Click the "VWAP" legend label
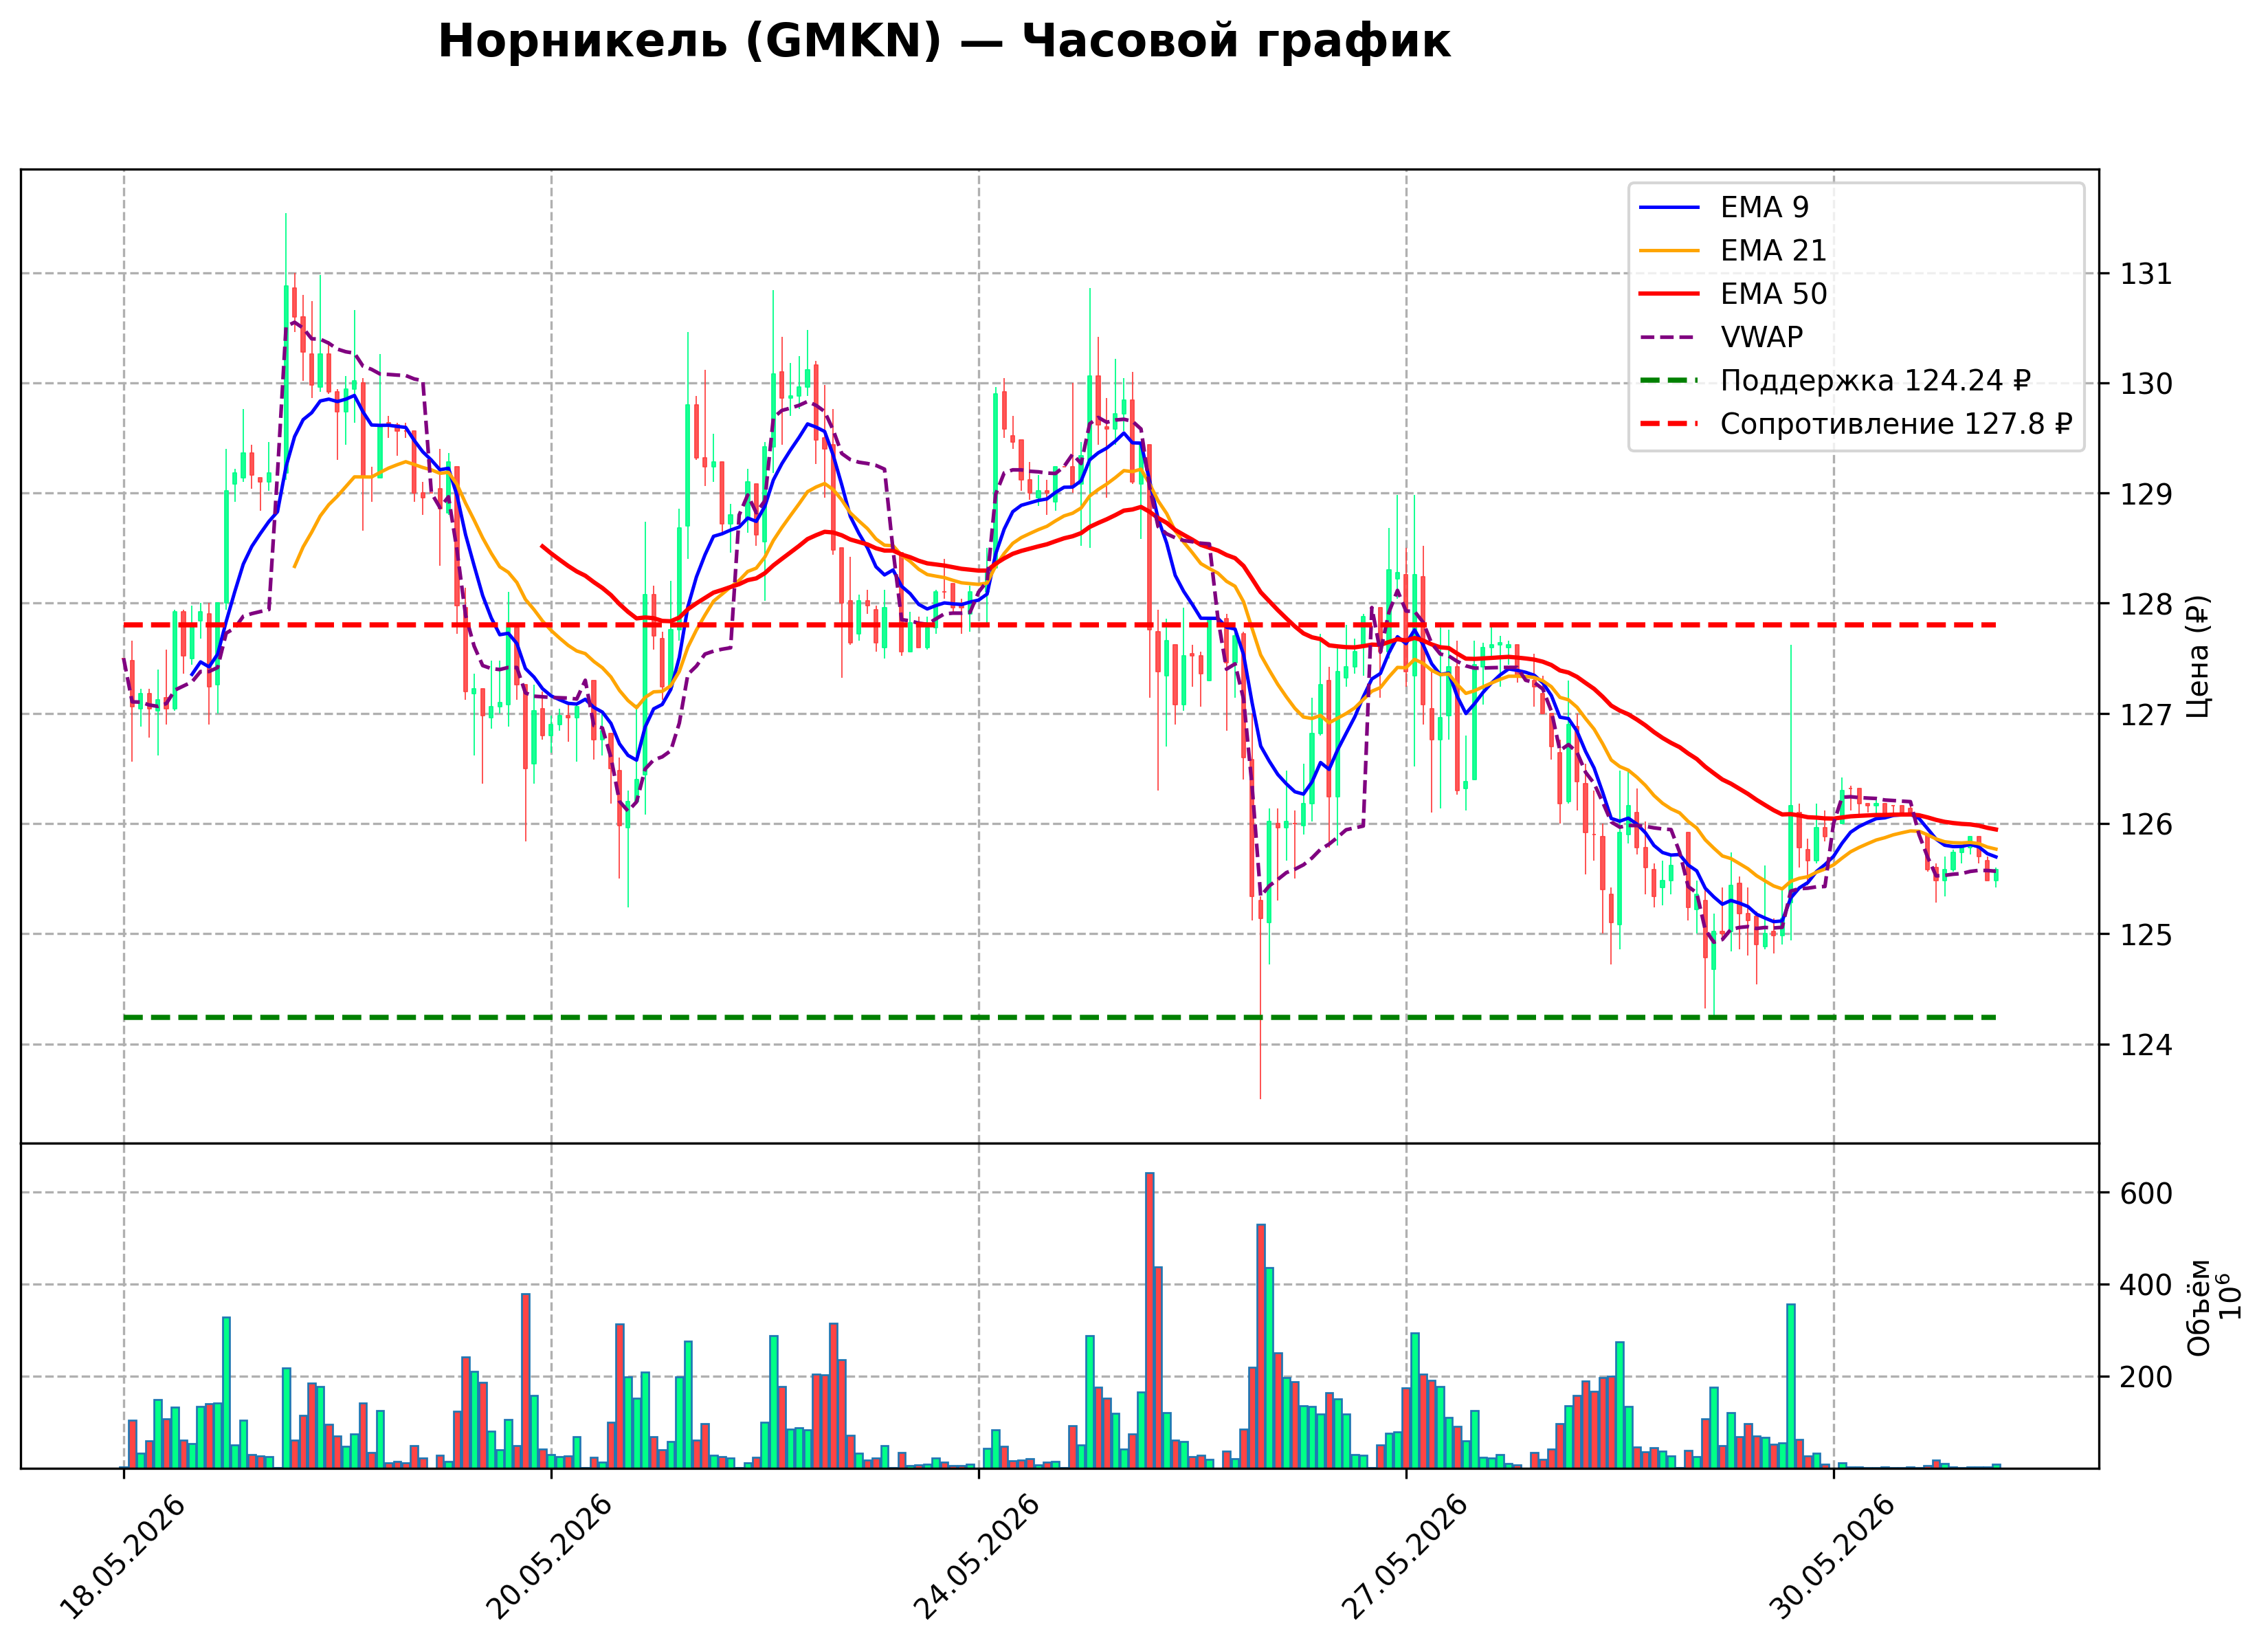Viewport: 2268px width, 1645px height. [x=1761, y=337]
